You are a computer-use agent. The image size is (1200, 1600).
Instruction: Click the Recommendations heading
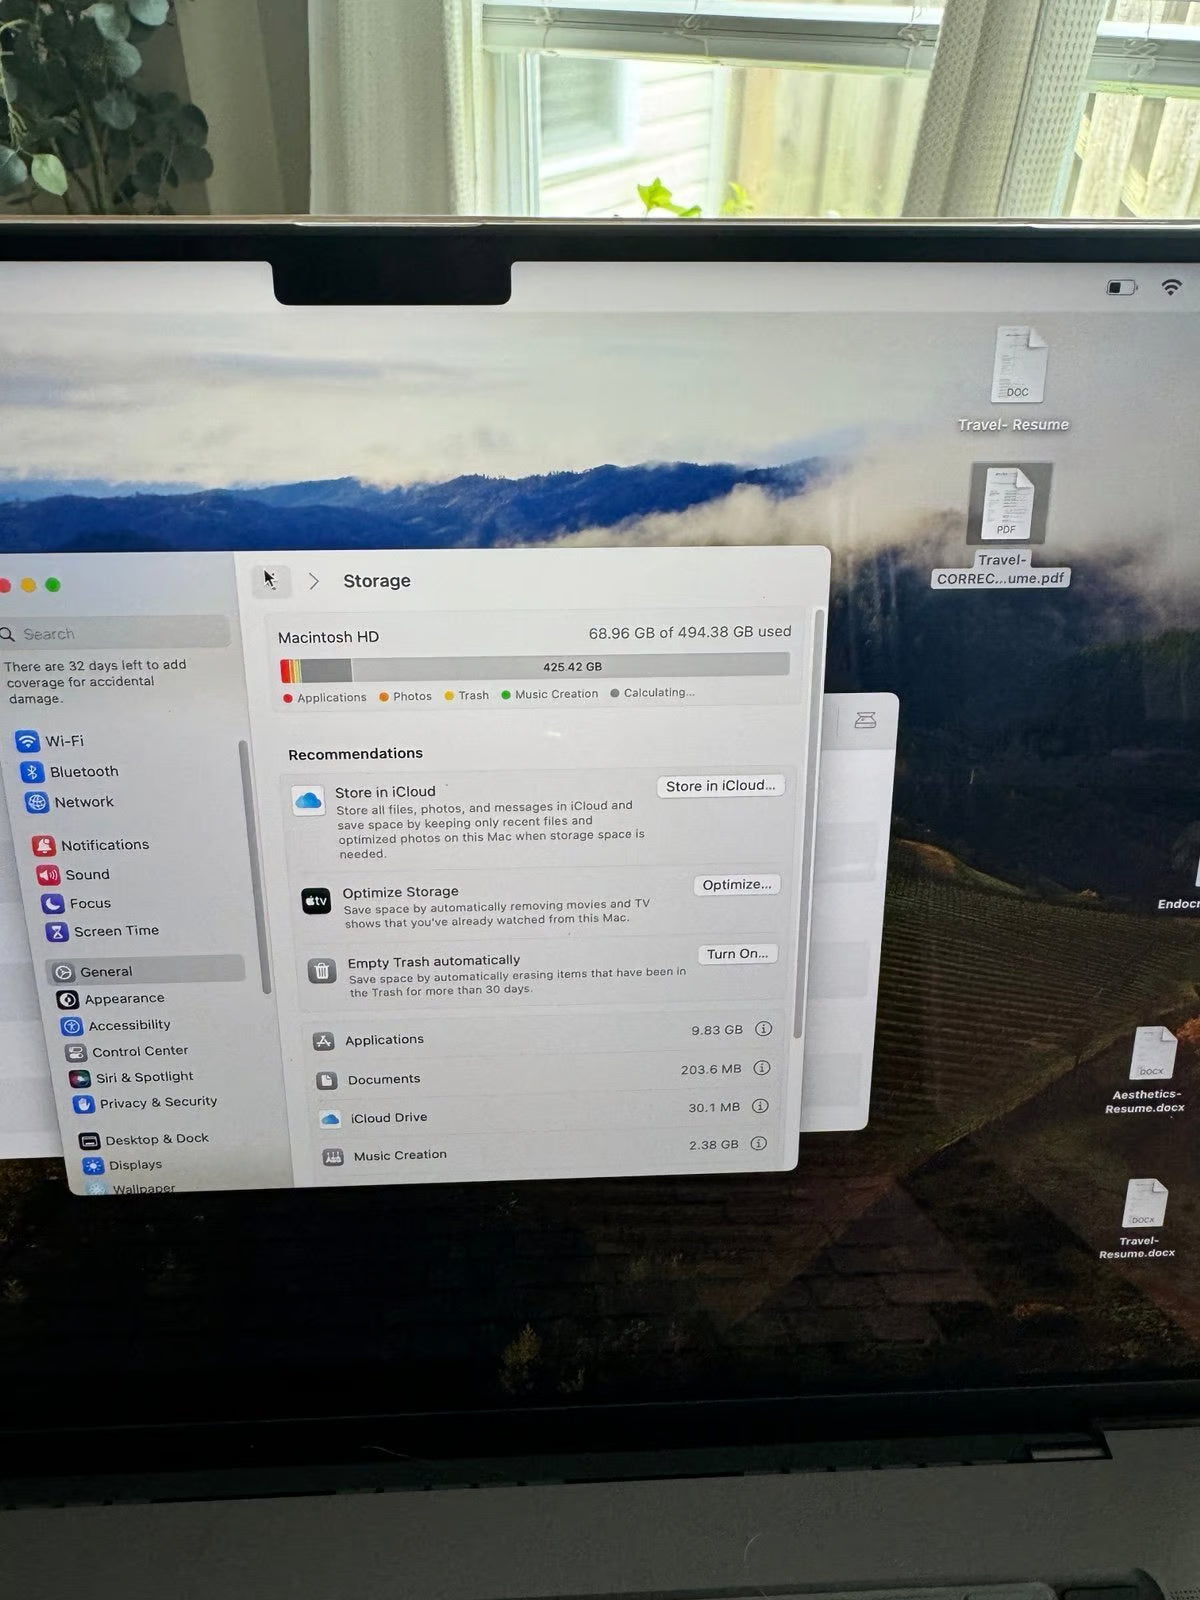tap(355, 754)
